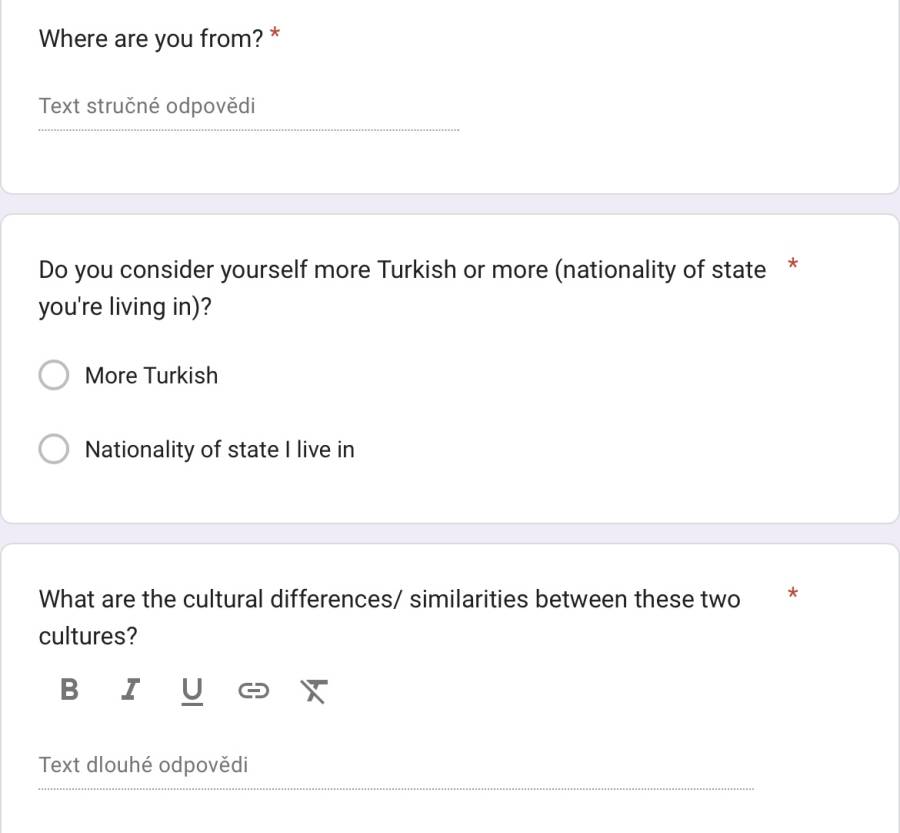Viewport: 900px width, 833px height.
Task: Click required asterisk beside the Turkish nationality question
Action: [x=793, y=265]
